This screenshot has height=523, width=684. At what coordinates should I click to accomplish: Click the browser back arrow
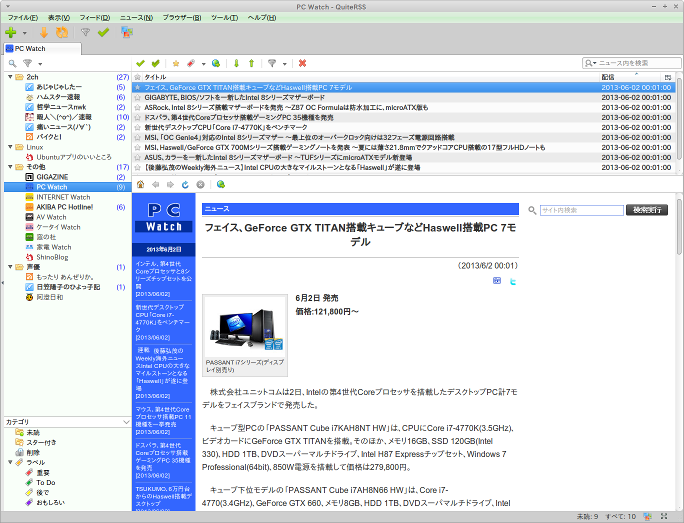(156, 185)
